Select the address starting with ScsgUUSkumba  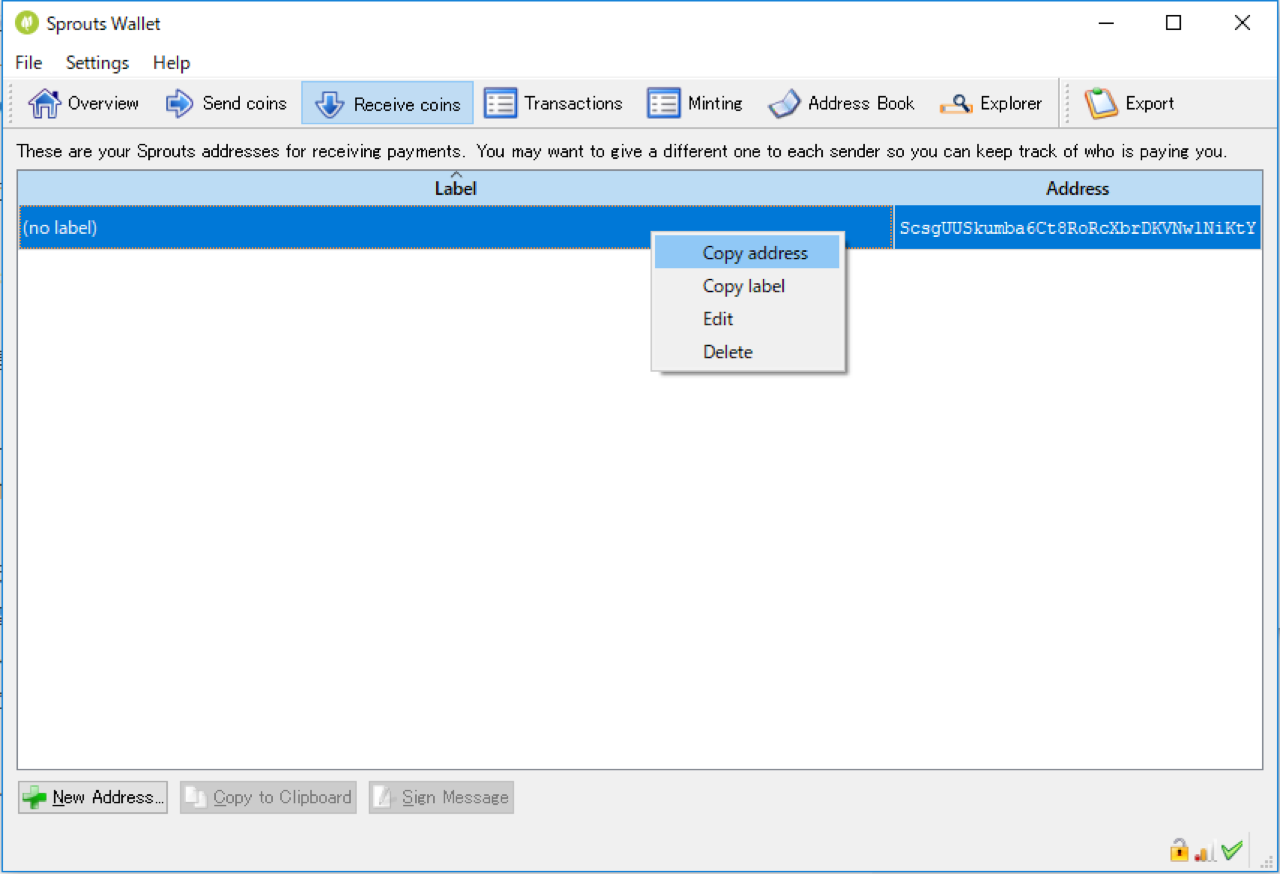pyautogui.click(x=1078, y=228)
